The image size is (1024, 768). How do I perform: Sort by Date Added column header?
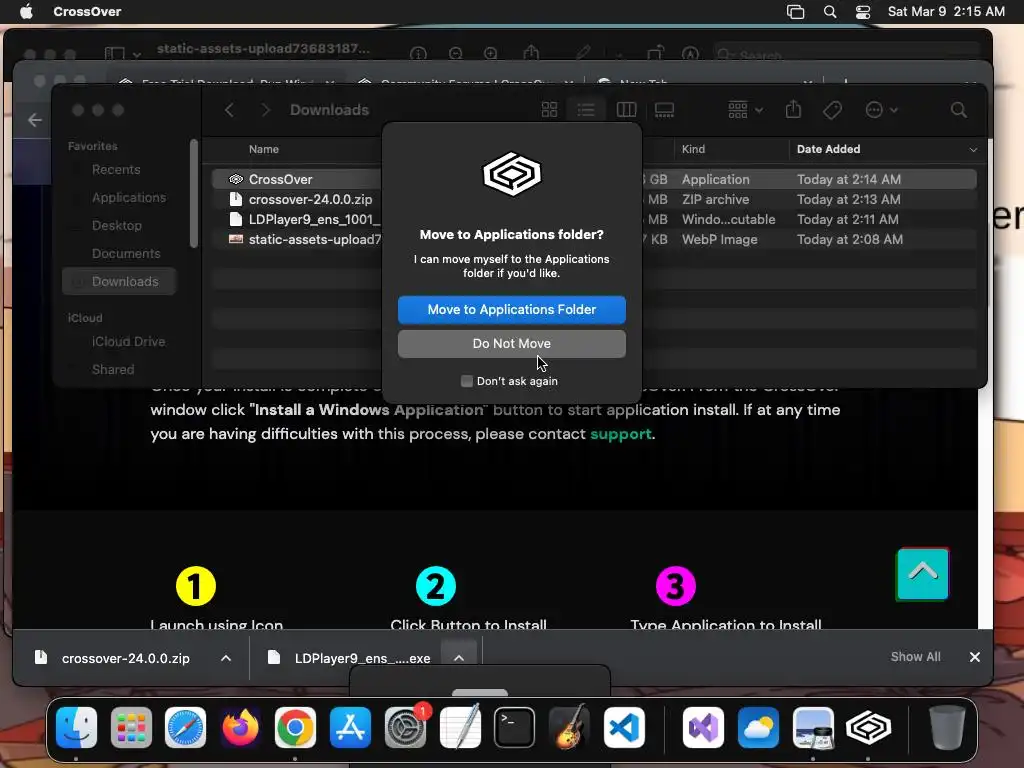coord(828,149)
